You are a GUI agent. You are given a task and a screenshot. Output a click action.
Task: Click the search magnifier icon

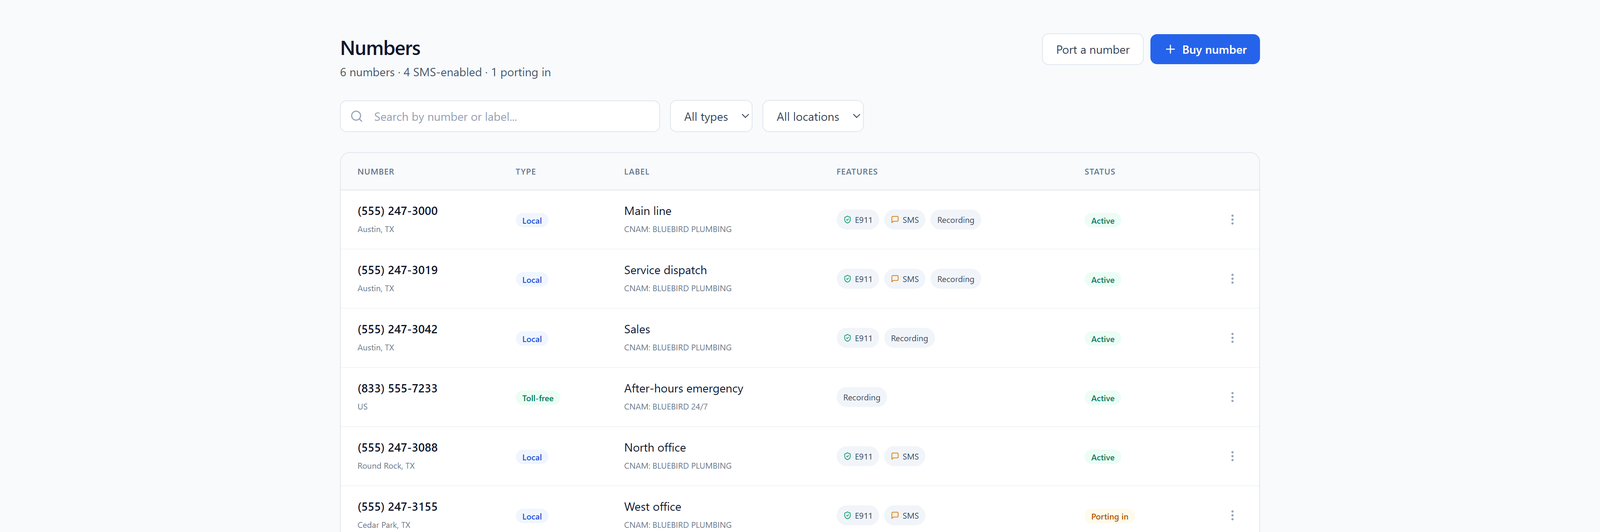point(357,117)
